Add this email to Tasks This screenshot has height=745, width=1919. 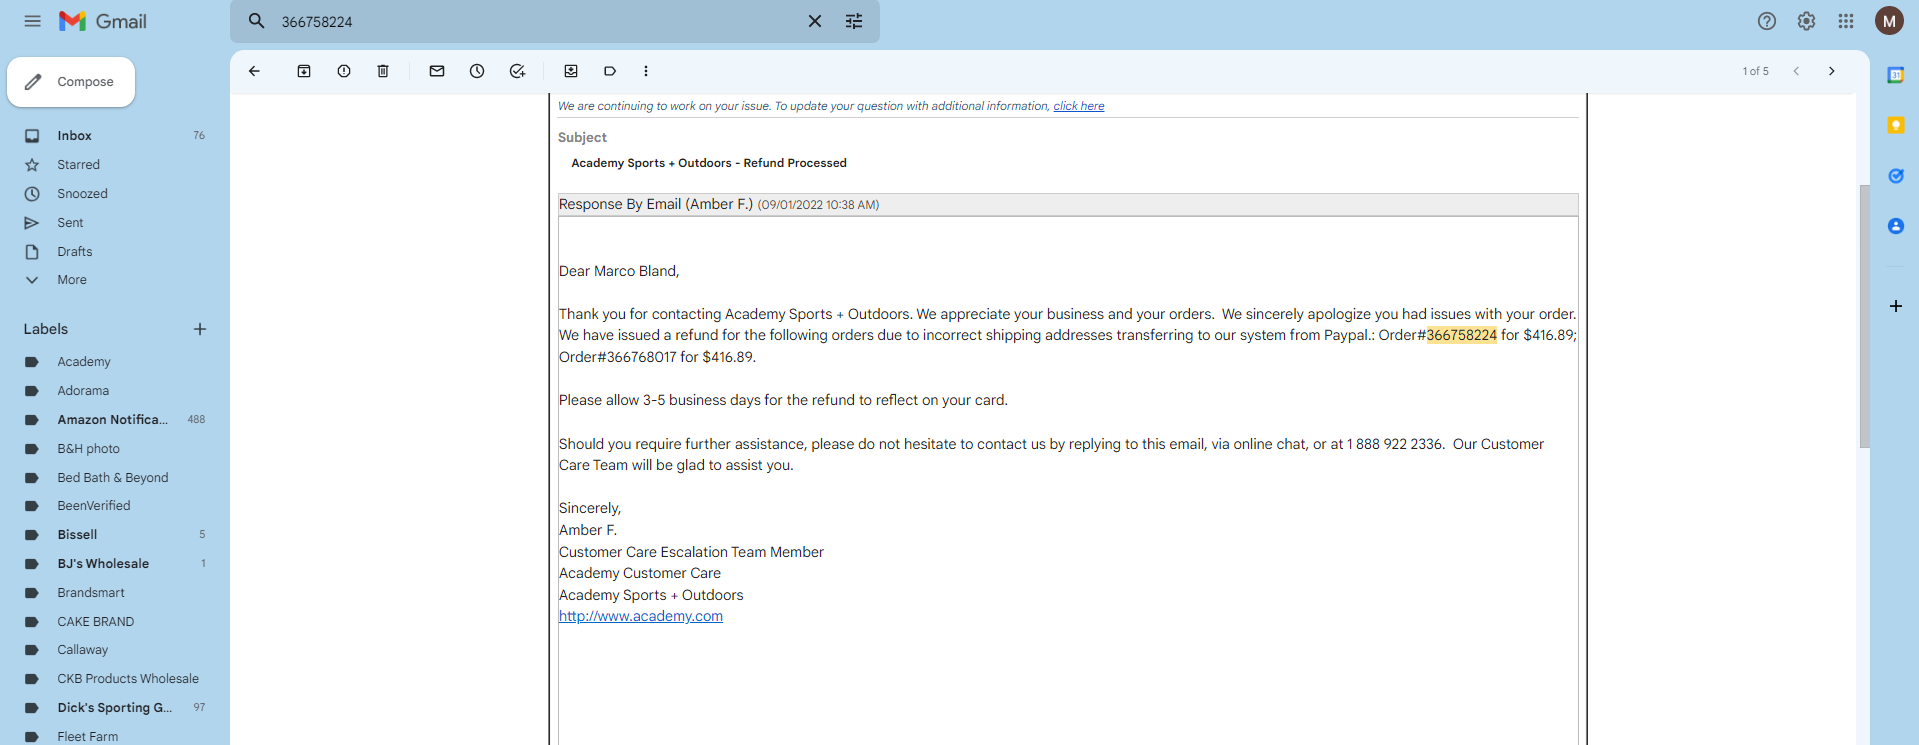[517, 71]
